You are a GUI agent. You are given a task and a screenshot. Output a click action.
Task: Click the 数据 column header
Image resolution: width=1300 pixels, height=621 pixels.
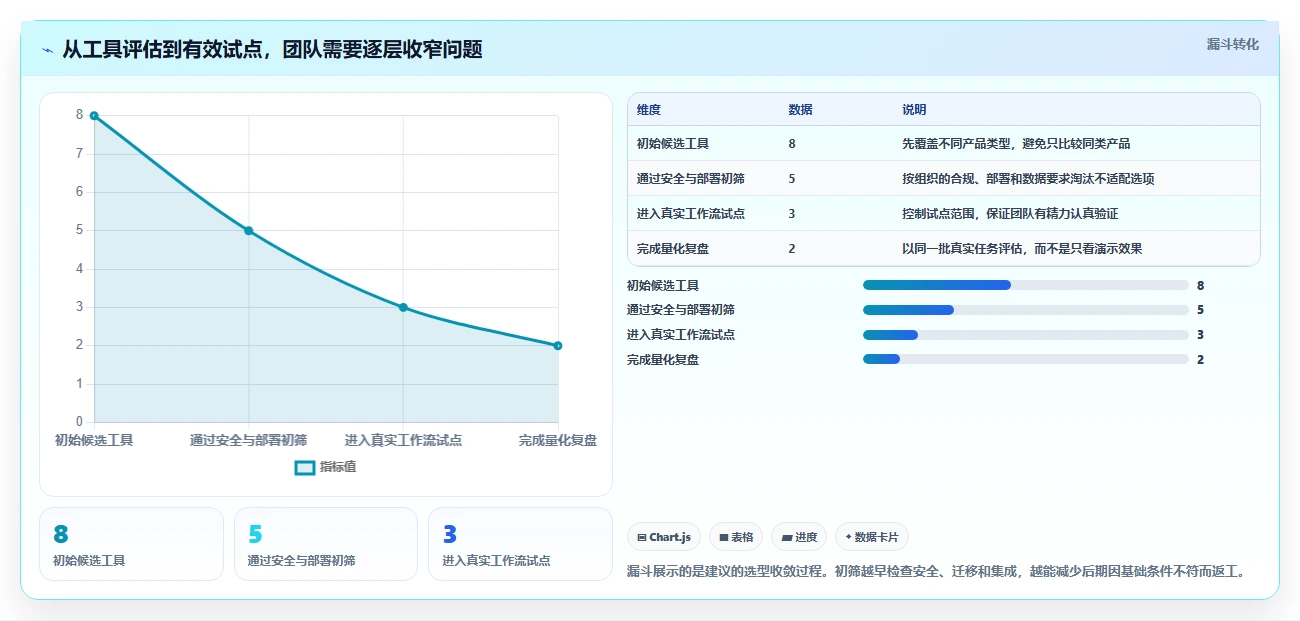pos(800,110)
